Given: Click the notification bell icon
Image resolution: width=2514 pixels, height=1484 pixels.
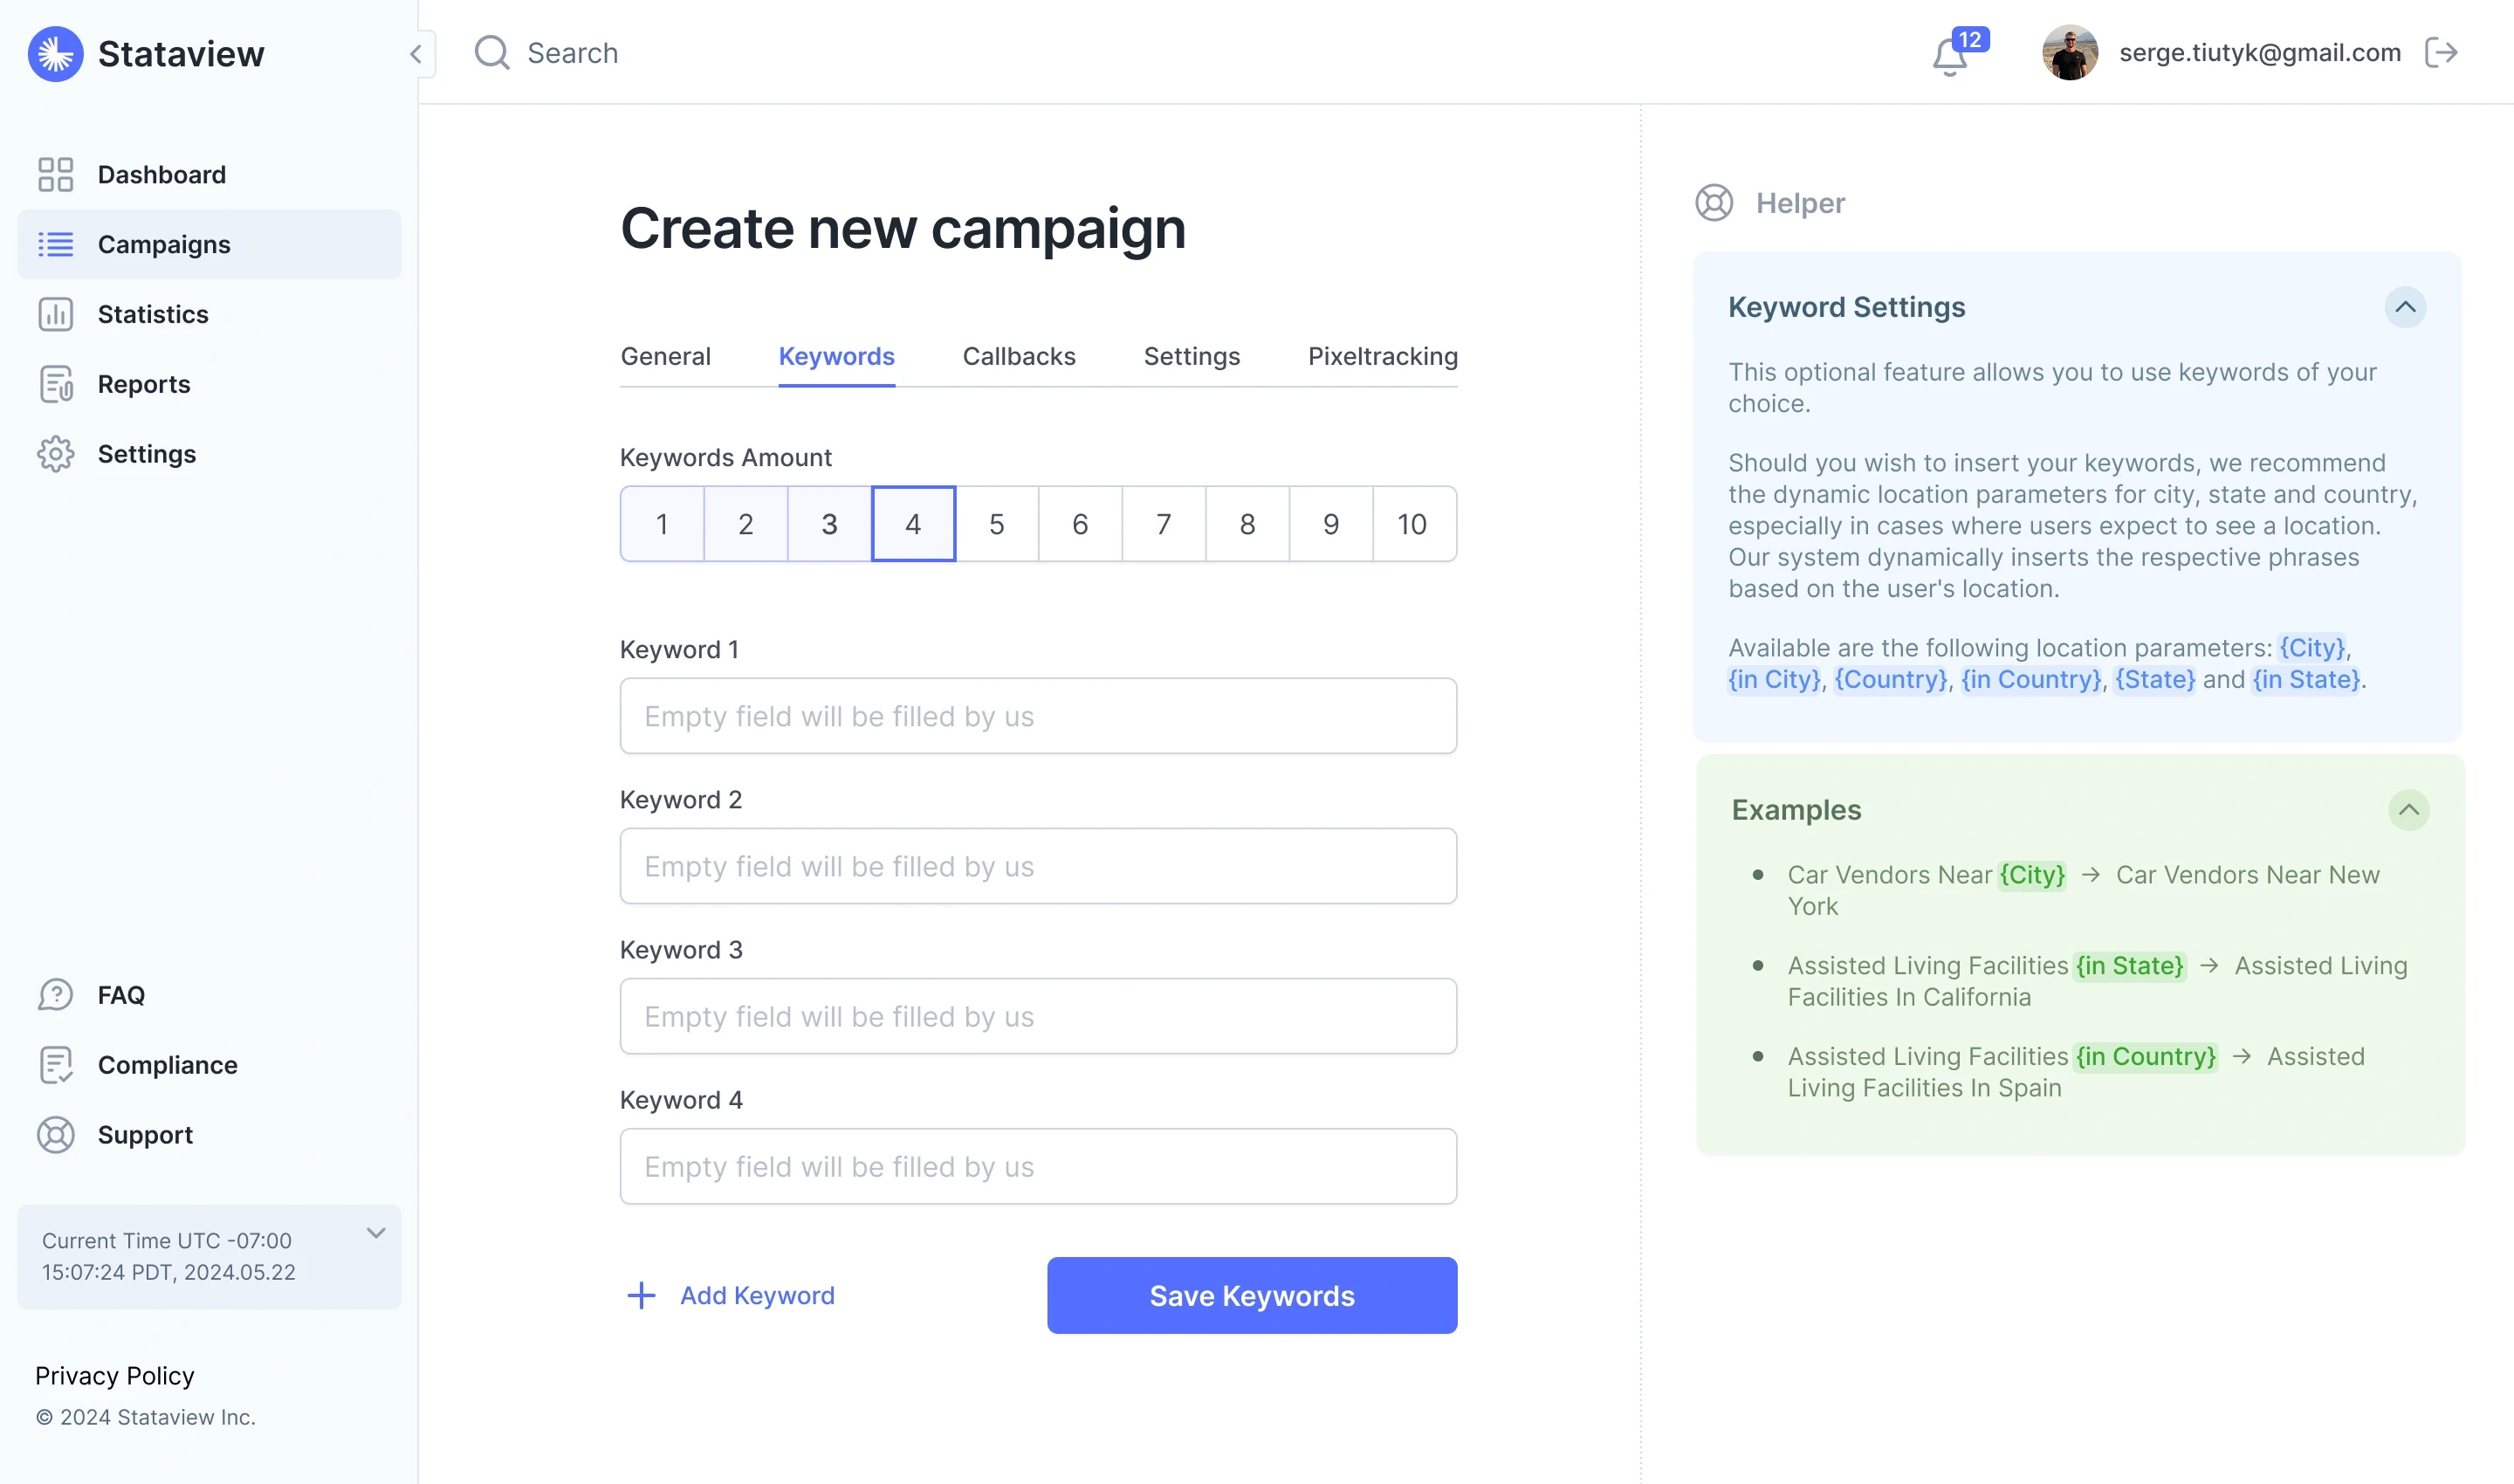Looking at the screenshot, I should click(x=1950, y=56).
